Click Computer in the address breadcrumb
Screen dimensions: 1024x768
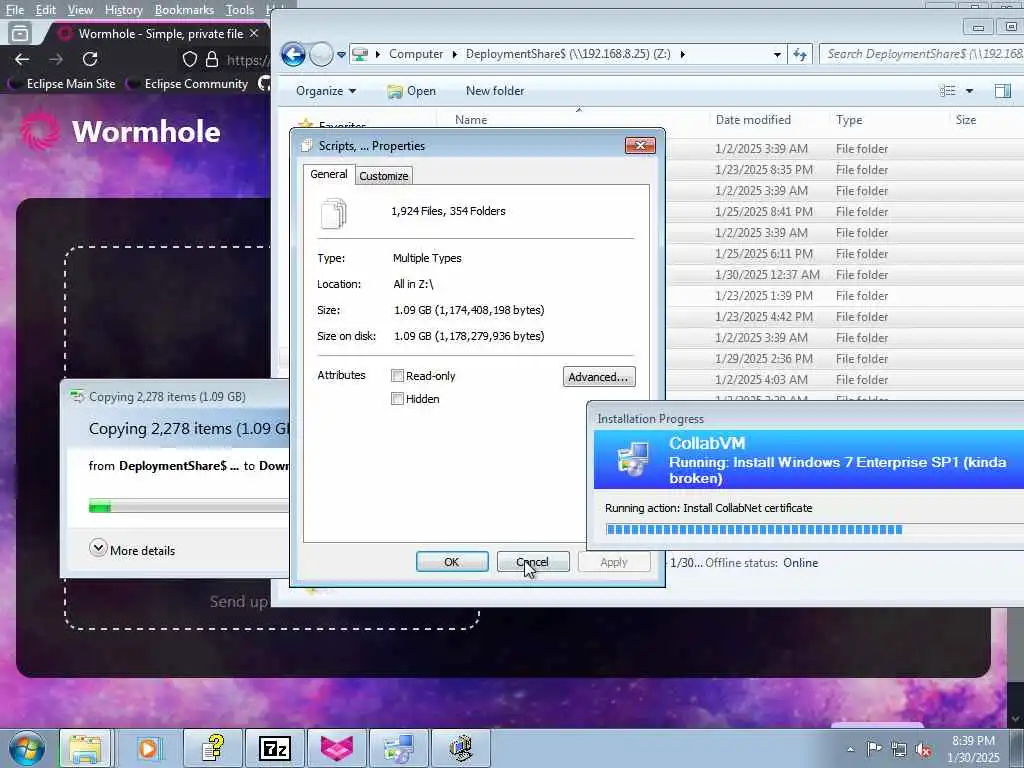416,54
